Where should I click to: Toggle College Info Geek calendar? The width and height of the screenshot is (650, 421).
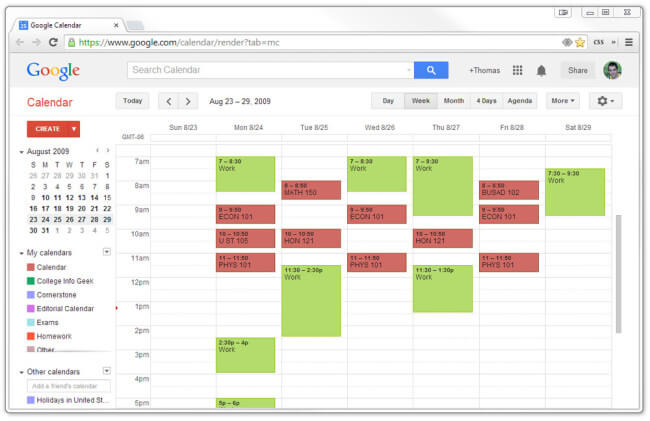click(31, 281)
